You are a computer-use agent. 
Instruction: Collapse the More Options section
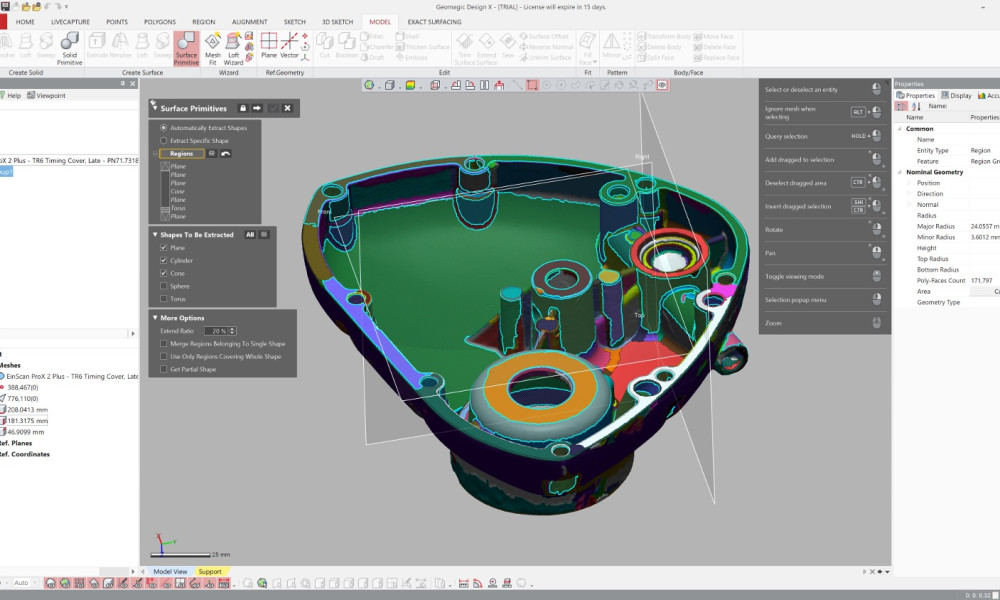click(x=155, y=318)
